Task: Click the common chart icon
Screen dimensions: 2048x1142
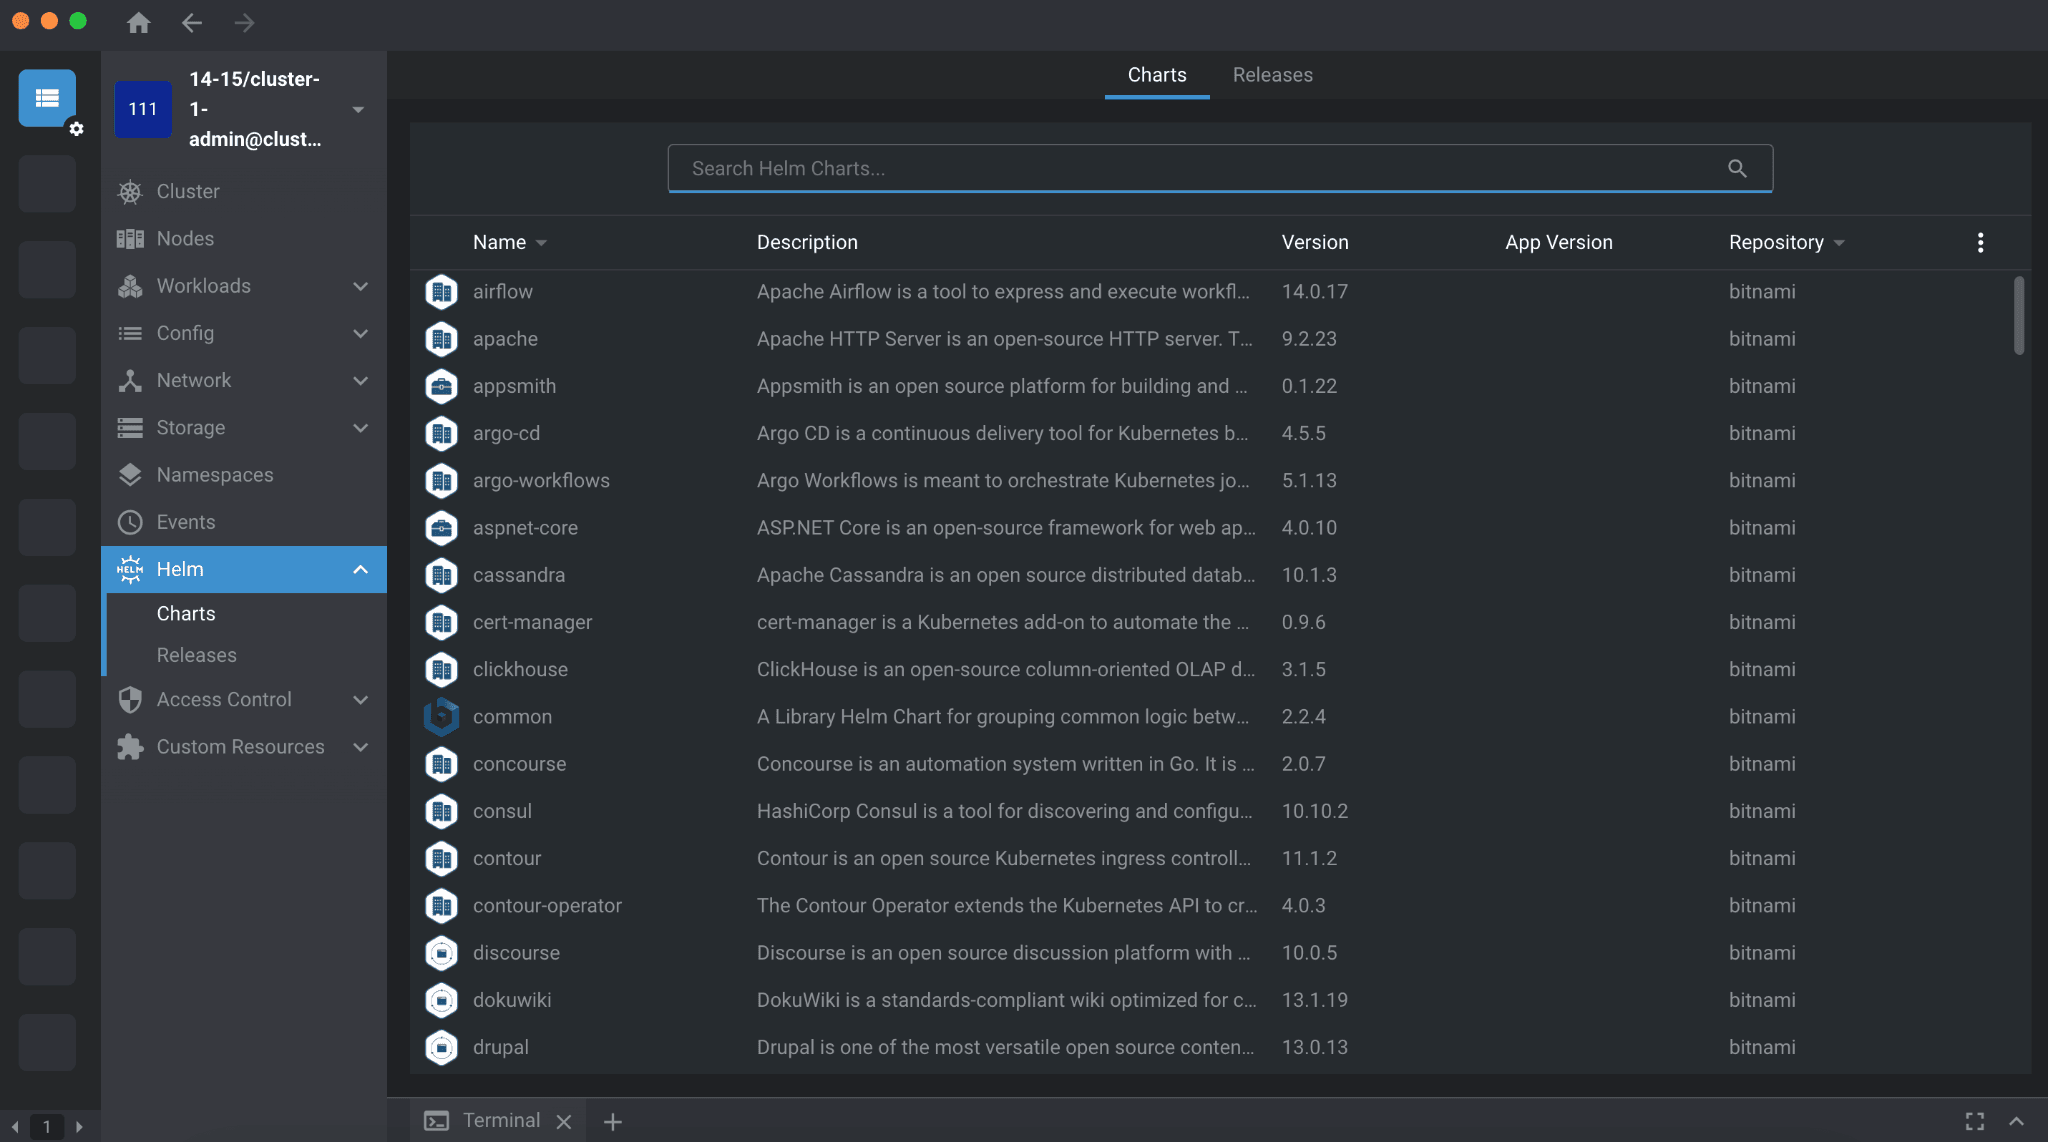Action: tap(441, 717)
